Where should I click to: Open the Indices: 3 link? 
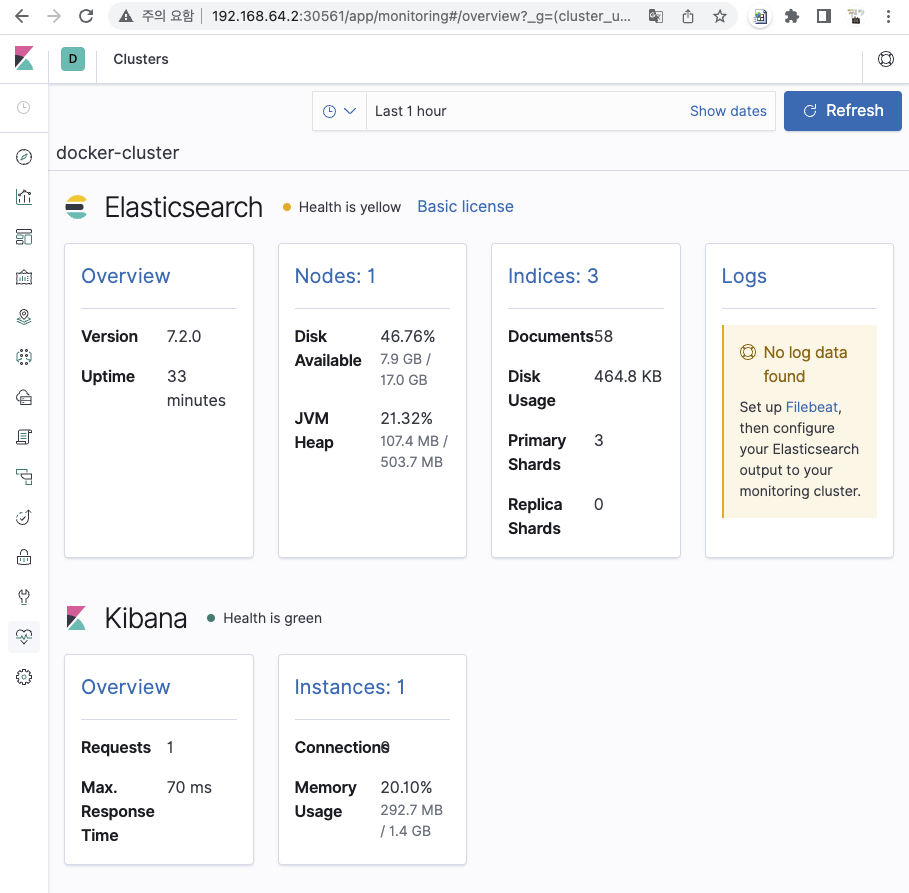[x=553, y=276]
